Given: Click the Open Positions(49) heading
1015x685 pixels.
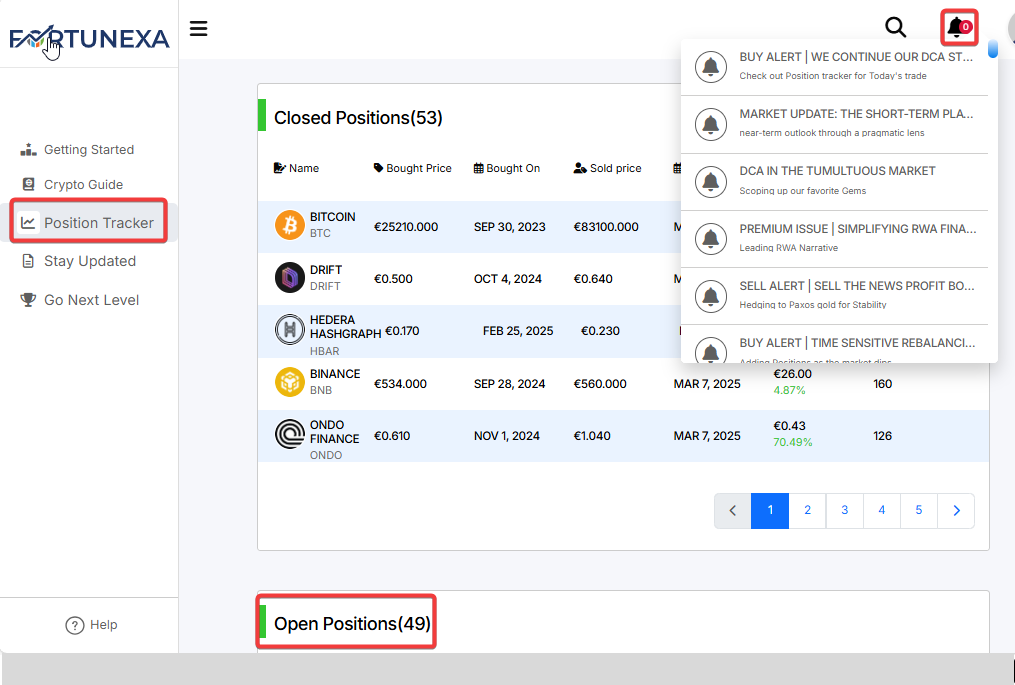Looking at the screenshot, I should click(x=352, y=624).
